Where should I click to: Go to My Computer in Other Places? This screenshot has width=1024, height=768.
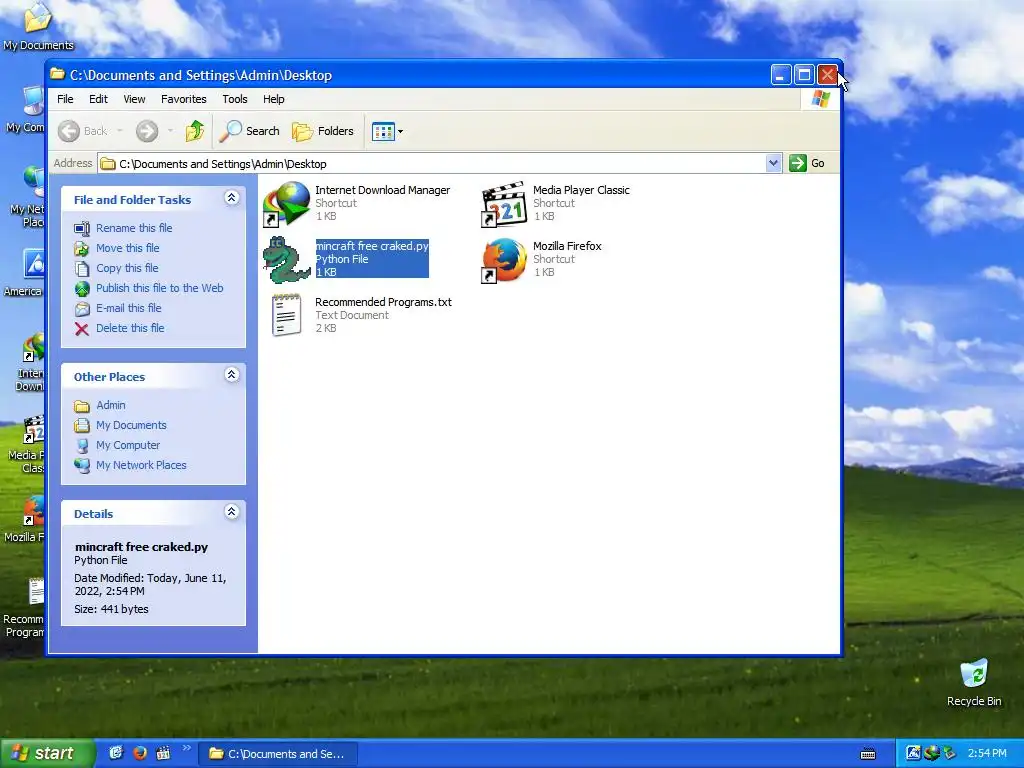(127, 445)
